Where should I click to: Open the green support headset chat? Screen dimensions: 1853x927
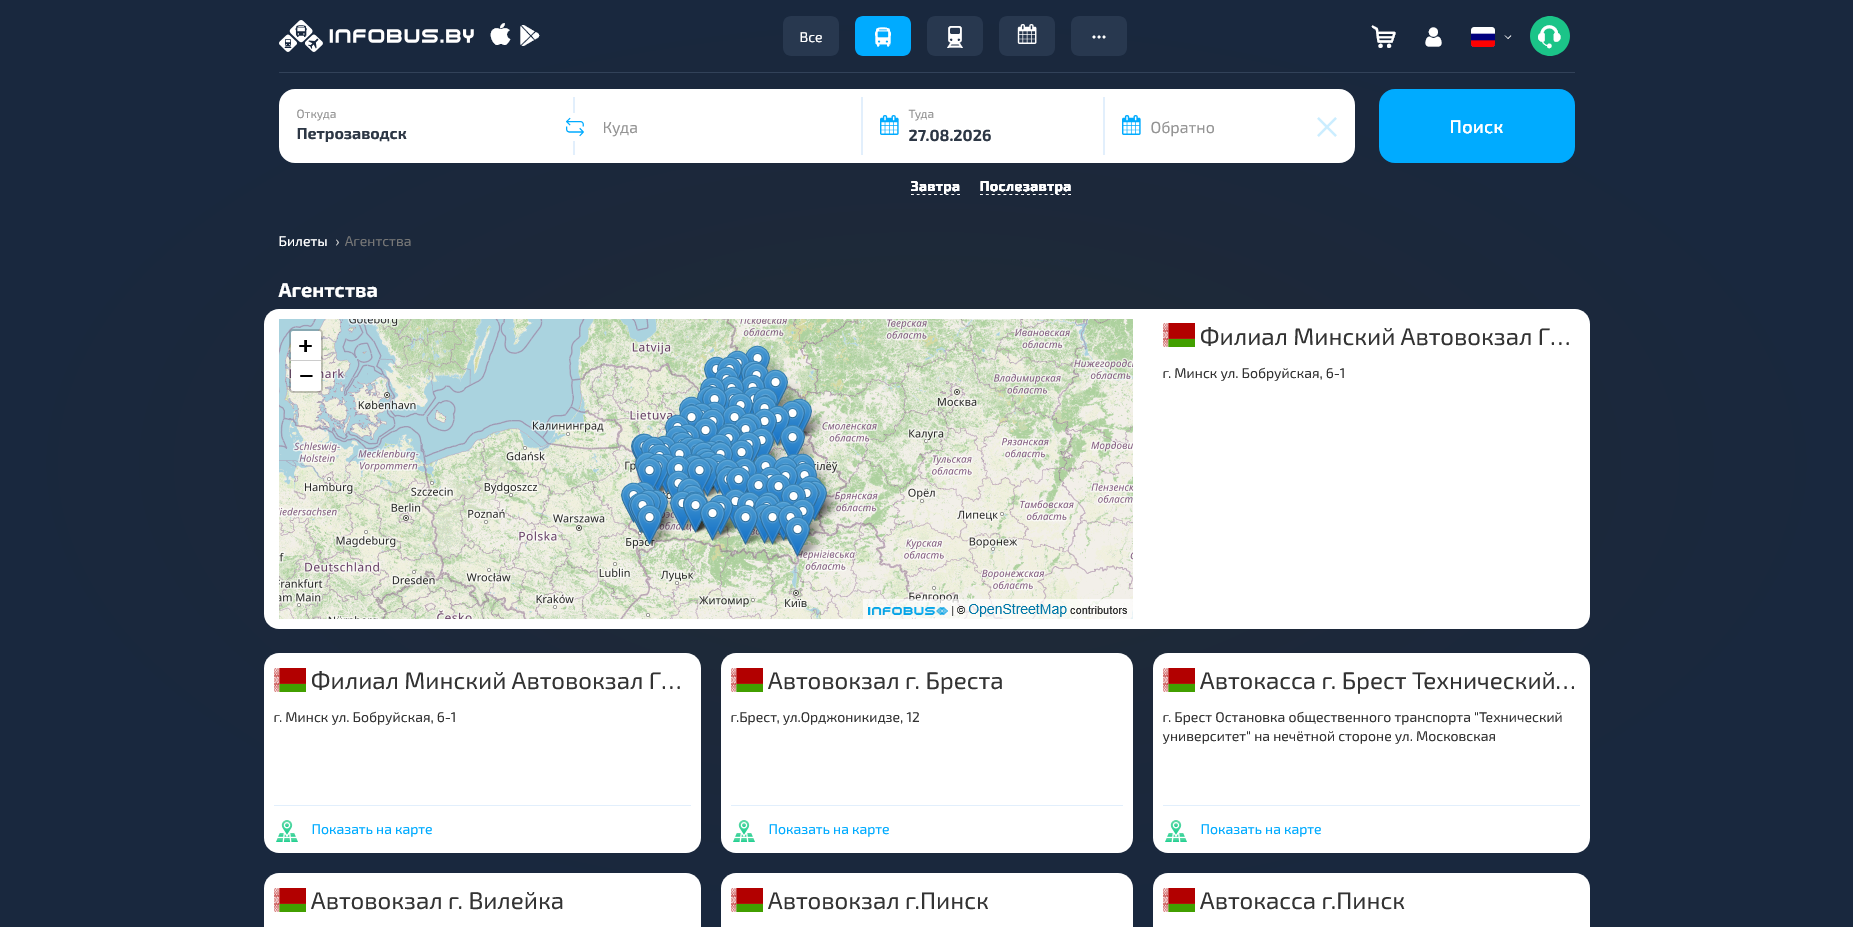(1549, 36)
